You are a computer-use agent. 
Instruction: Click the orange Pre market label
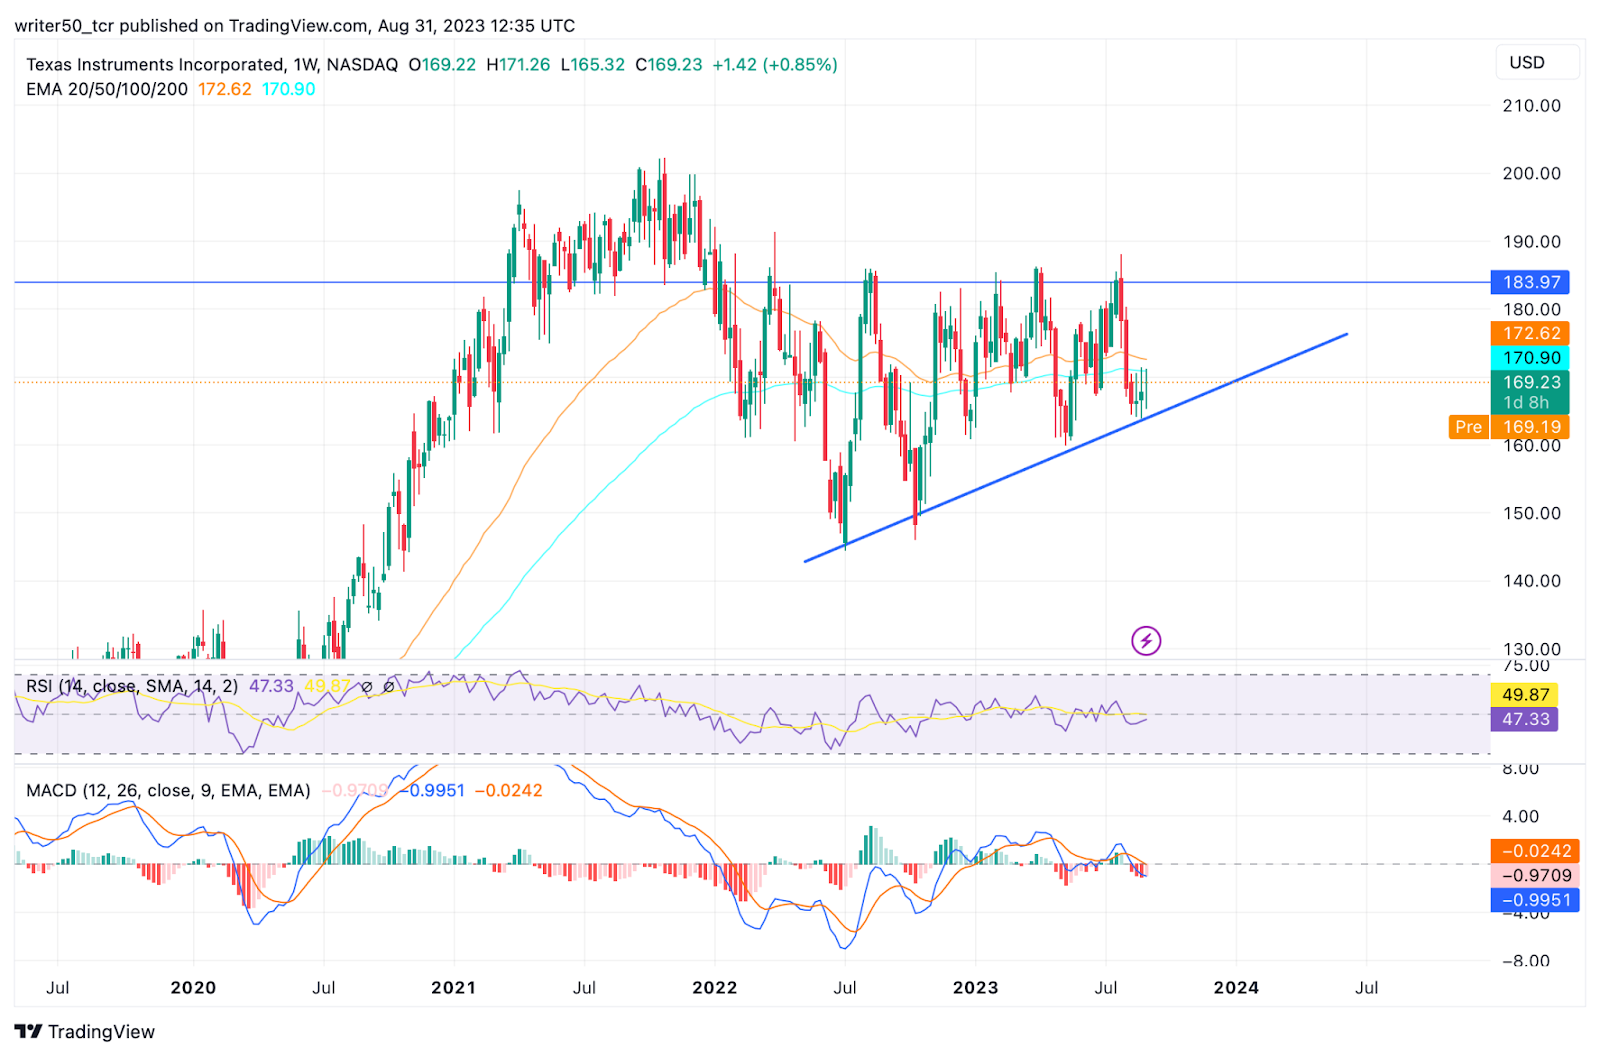tap(1468, 427)
